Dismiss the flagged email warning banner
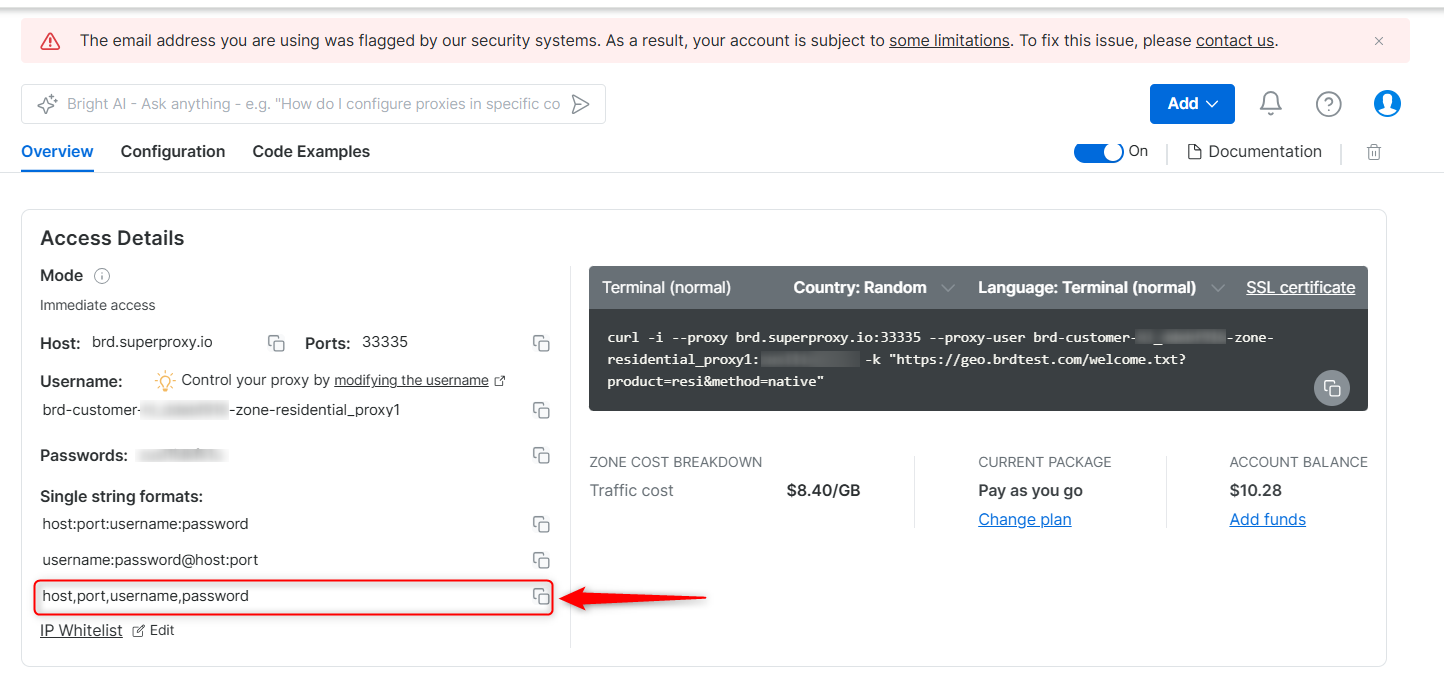 [1379, 41]
